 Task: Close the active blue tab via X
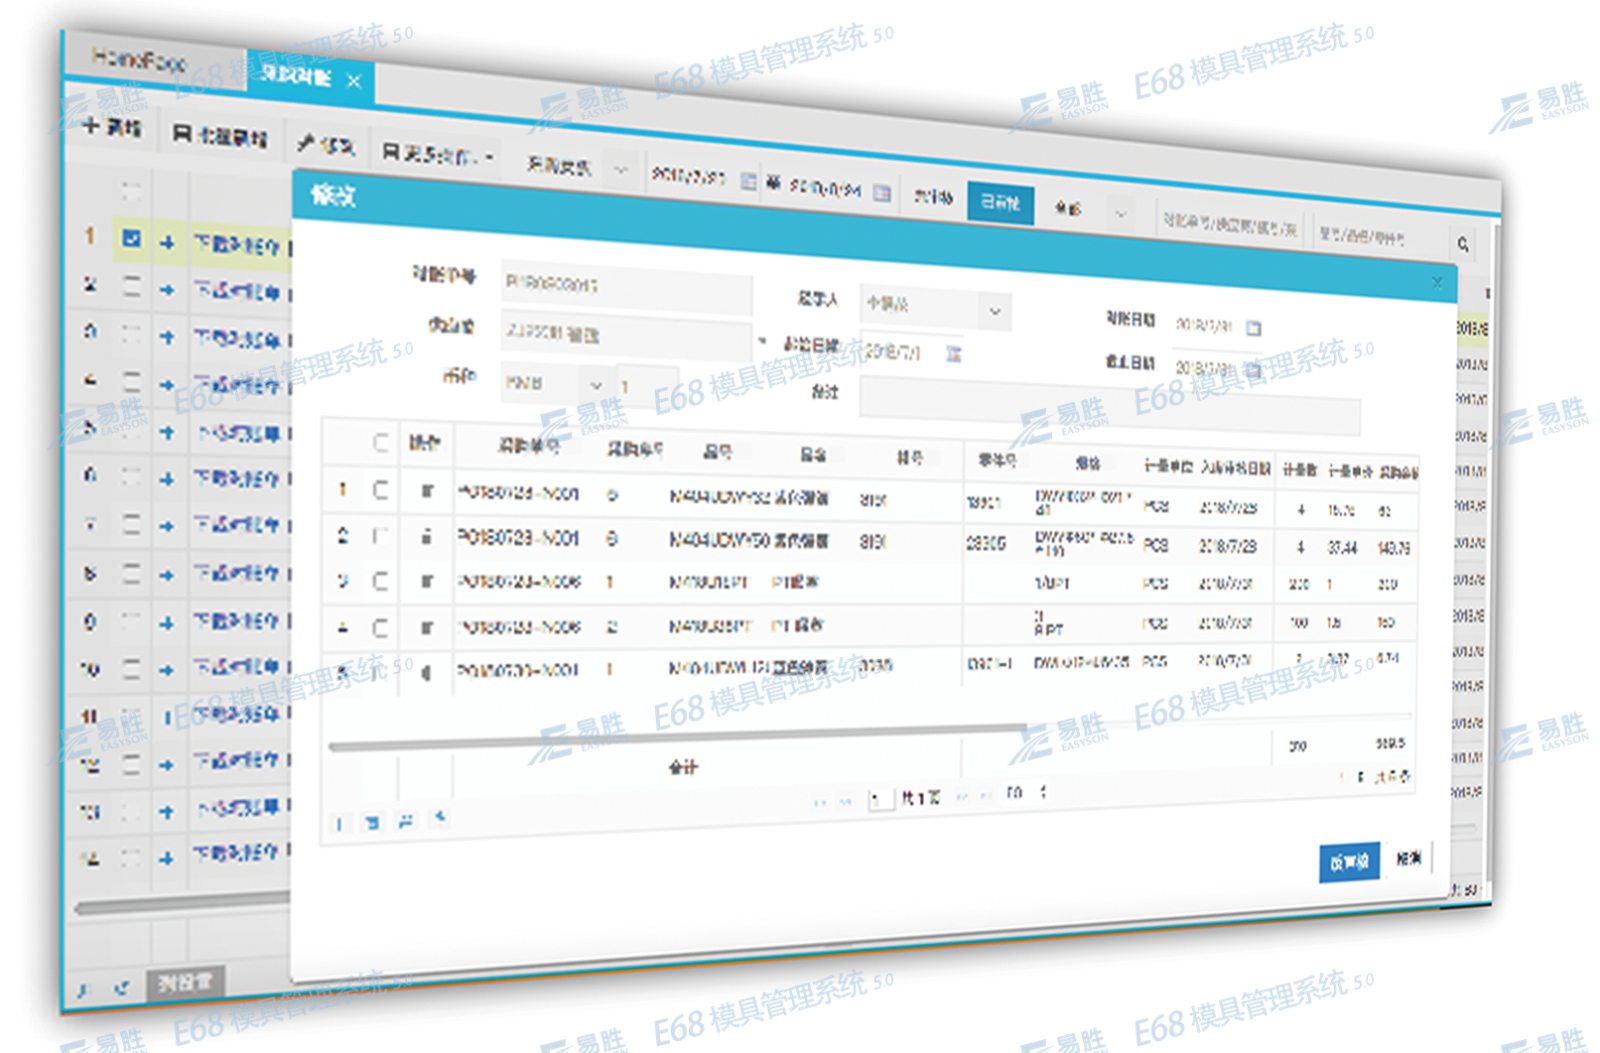pyautogui.click(x=353, y=81)
